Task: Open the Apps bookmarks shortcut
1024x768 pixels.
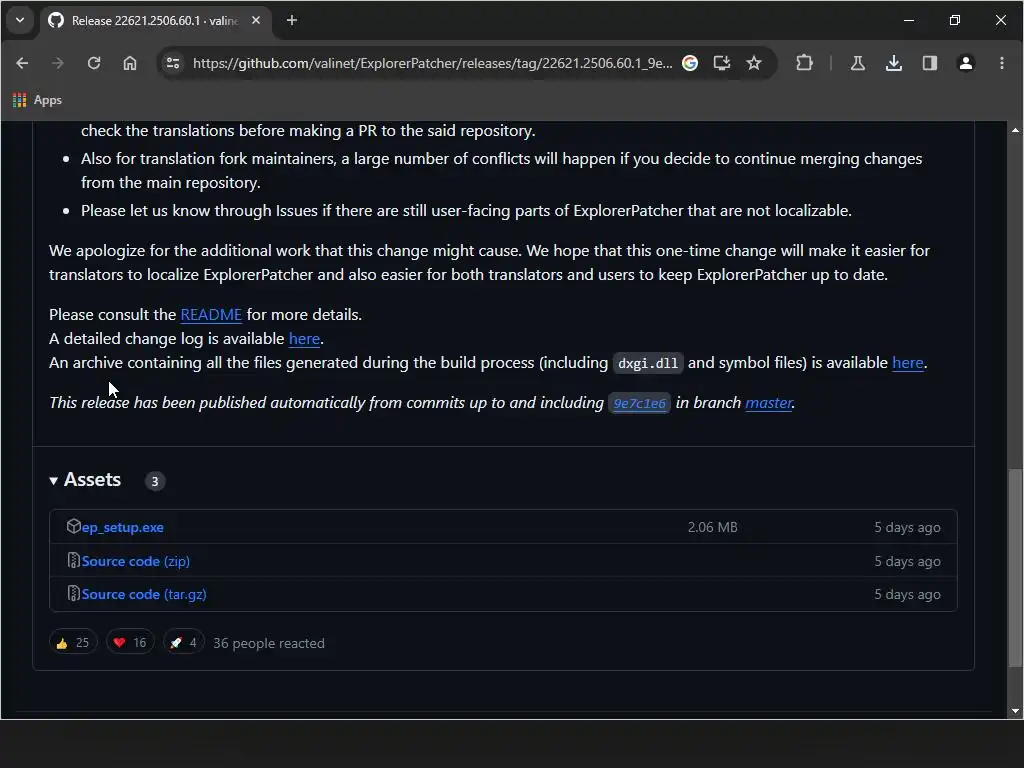Action: [x=37, y=100]
